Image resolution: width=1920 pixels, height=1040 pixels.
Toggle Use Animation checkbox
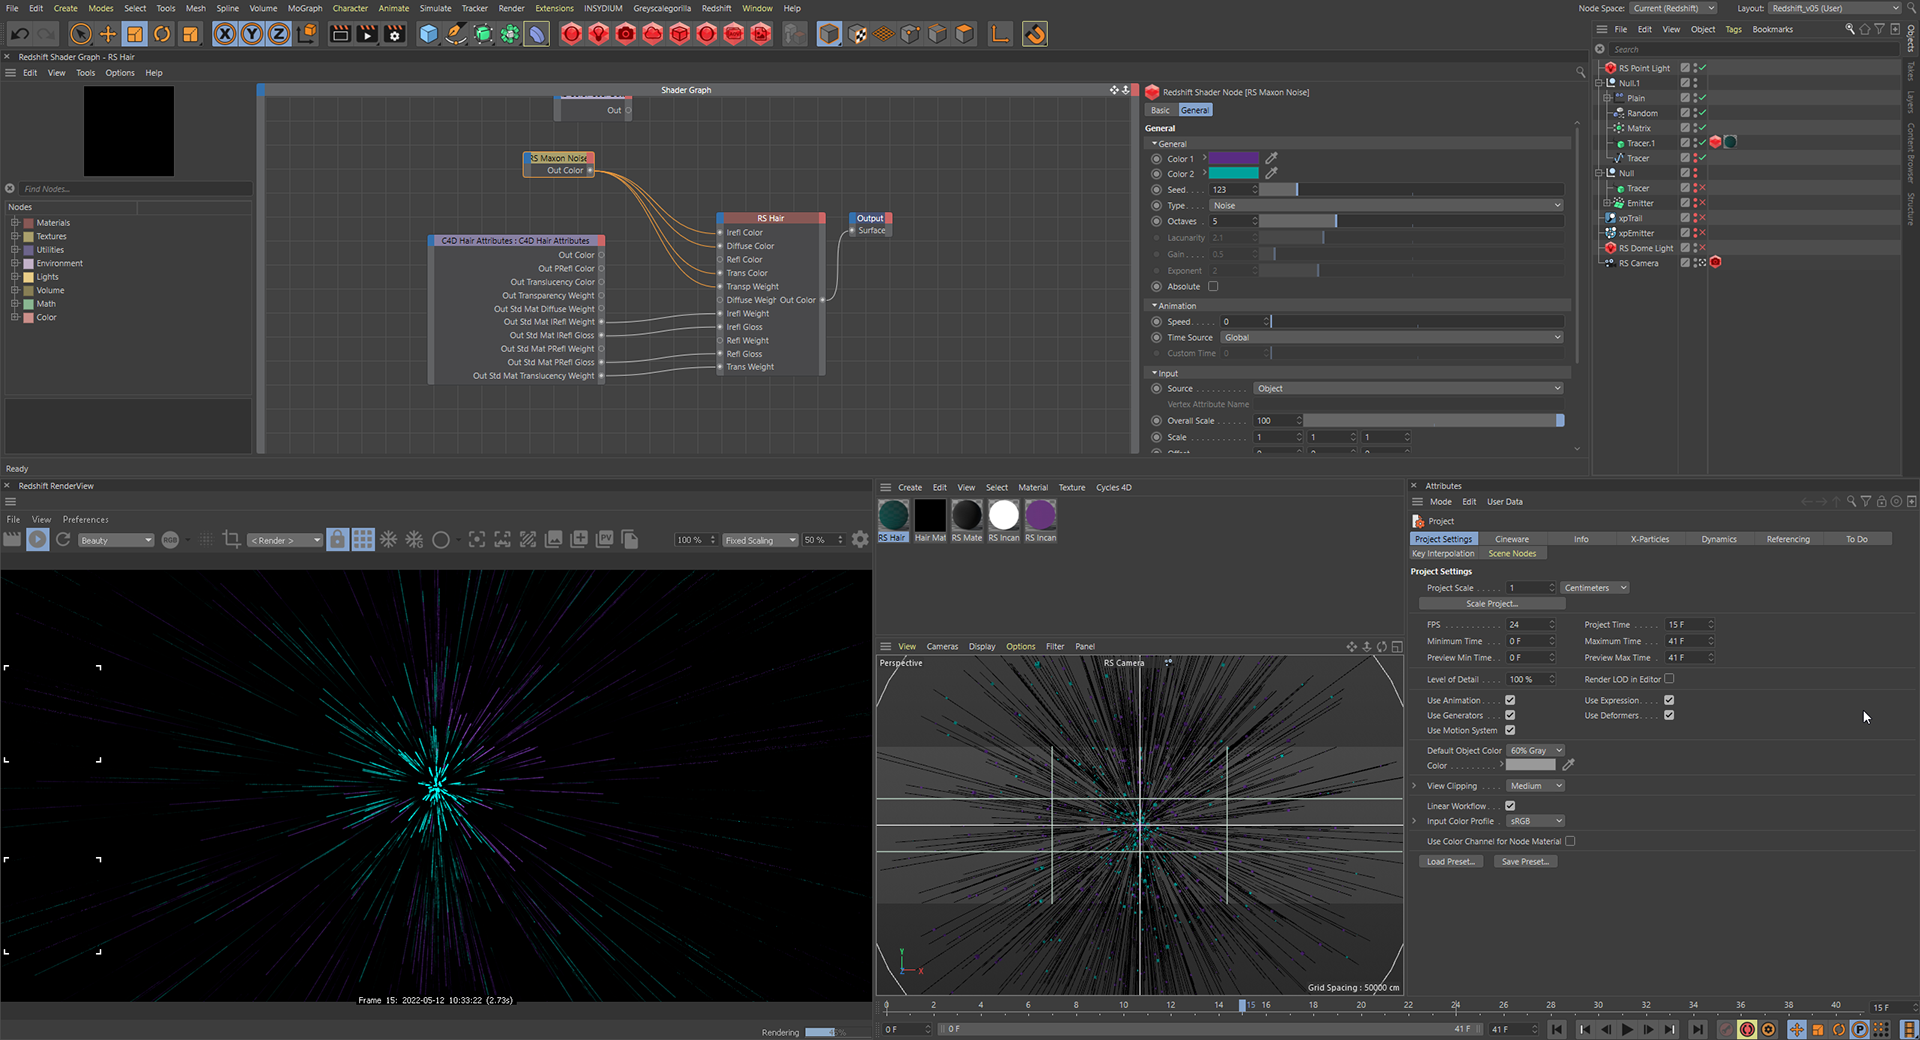click(1510, 700)
